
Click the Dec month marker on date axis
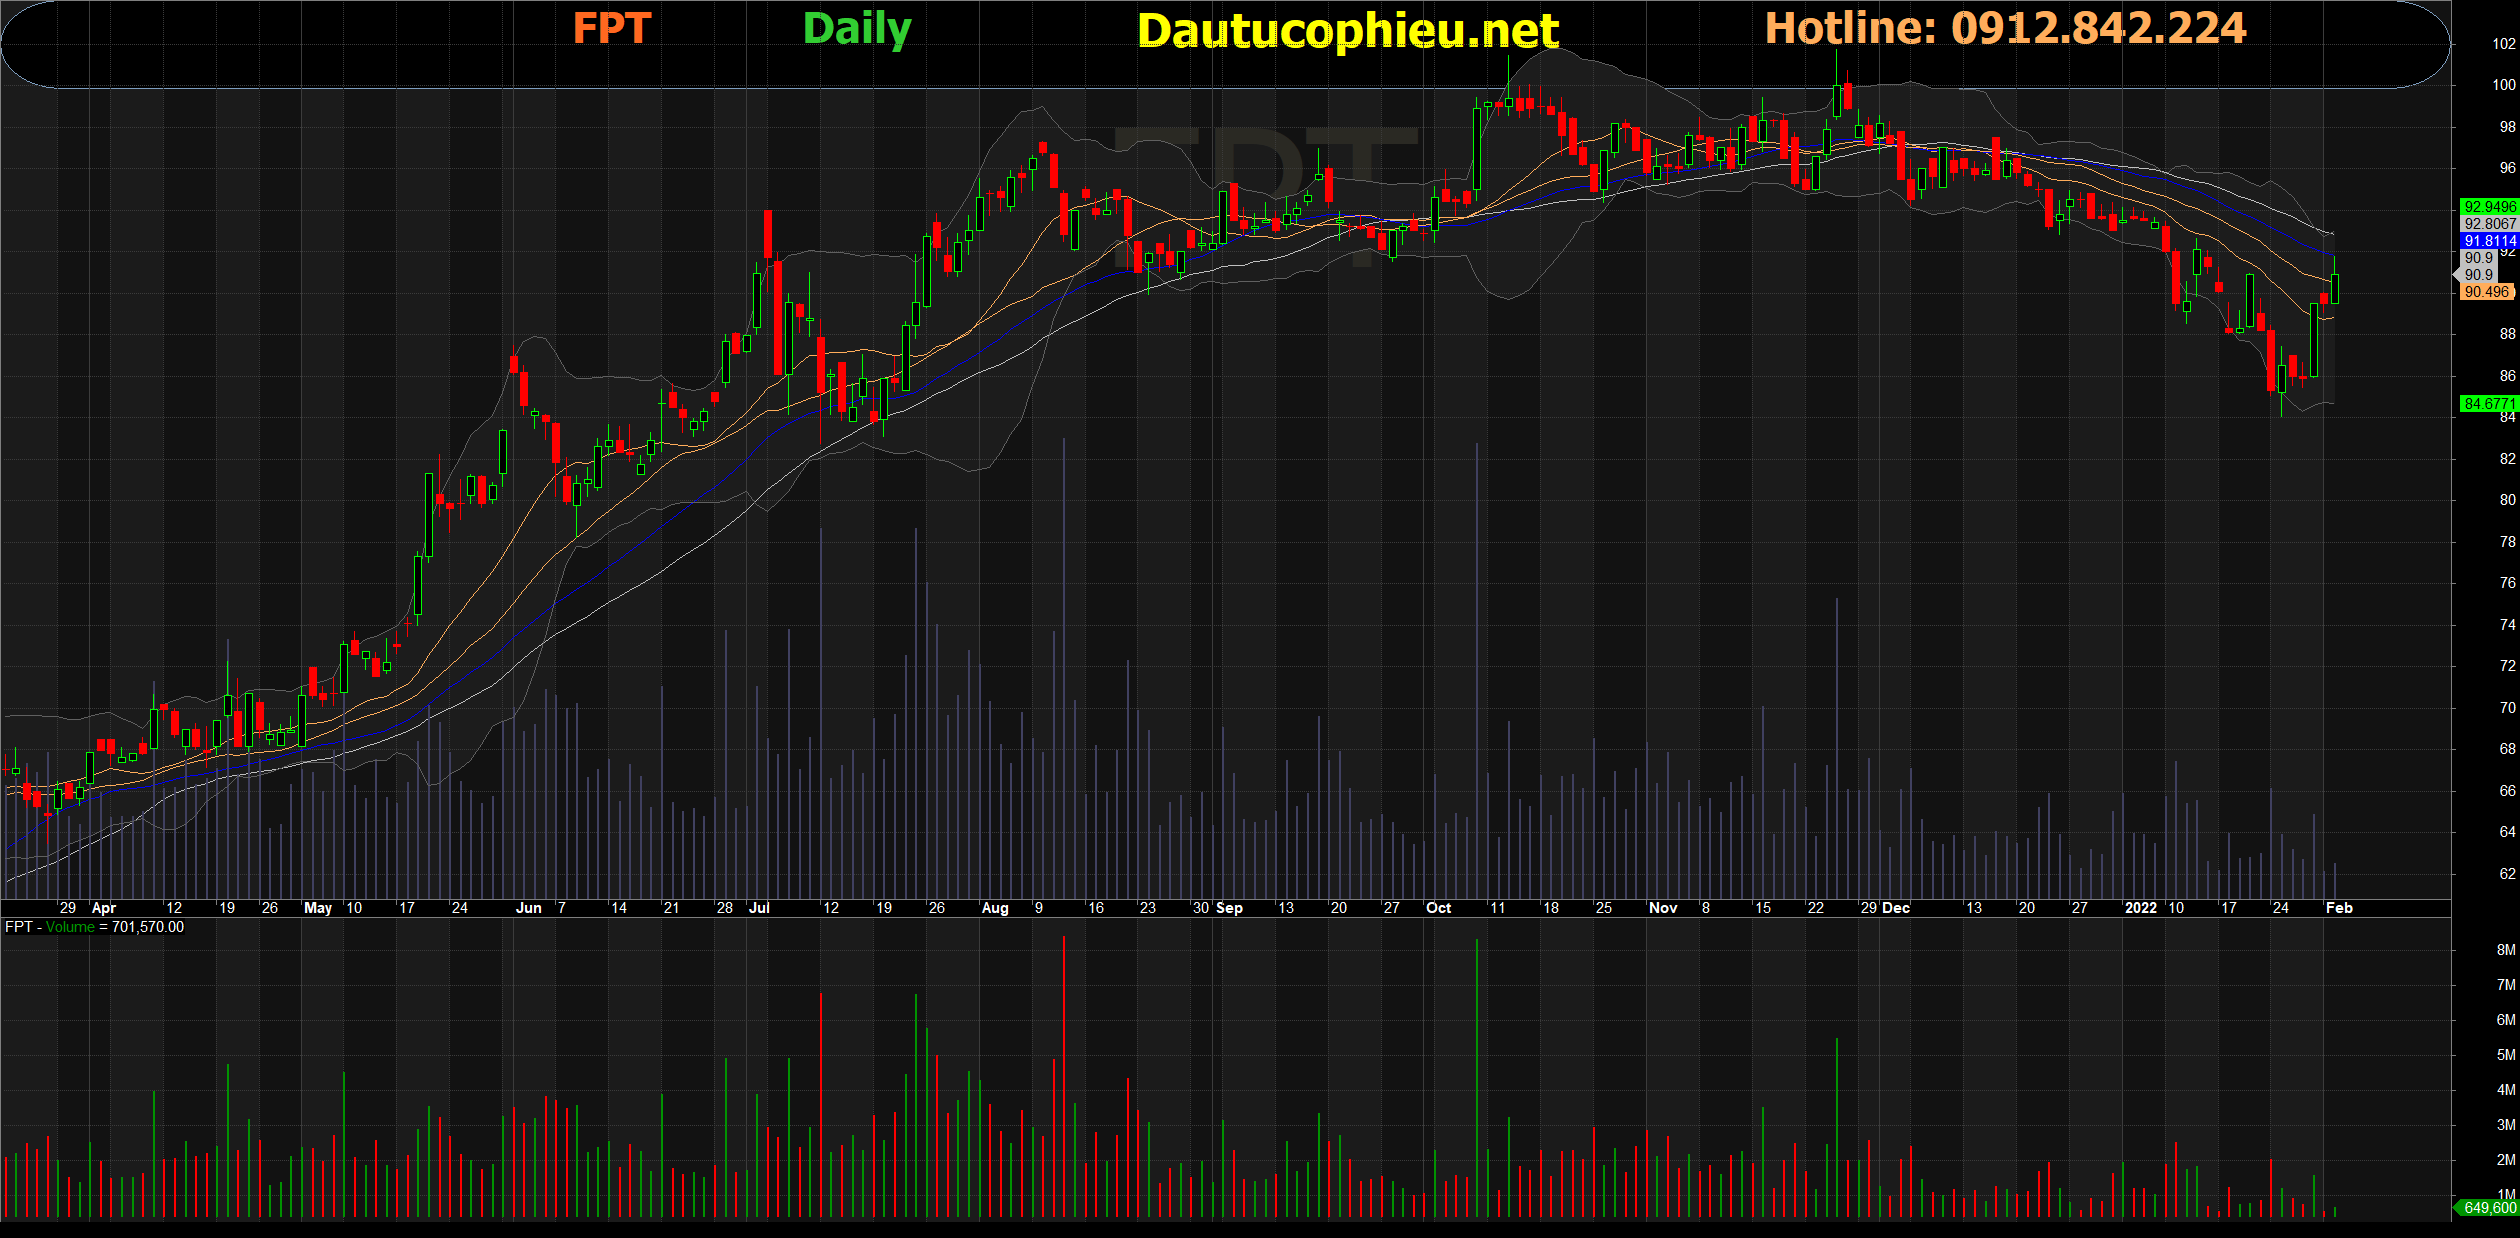(x=1895, y=908)
